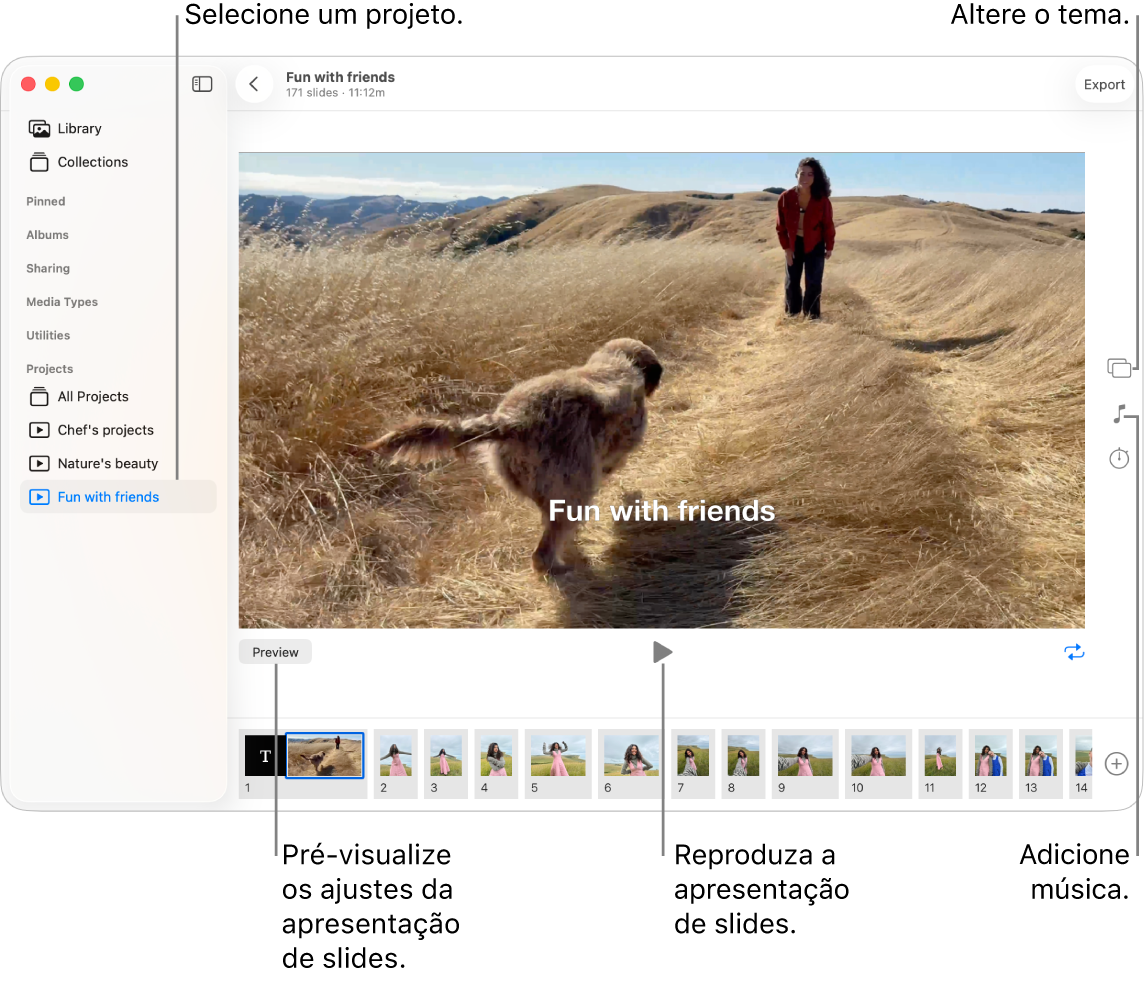The image size is (1146, 984).
Task: Select the Nature's beauty project
Action: 118,463
